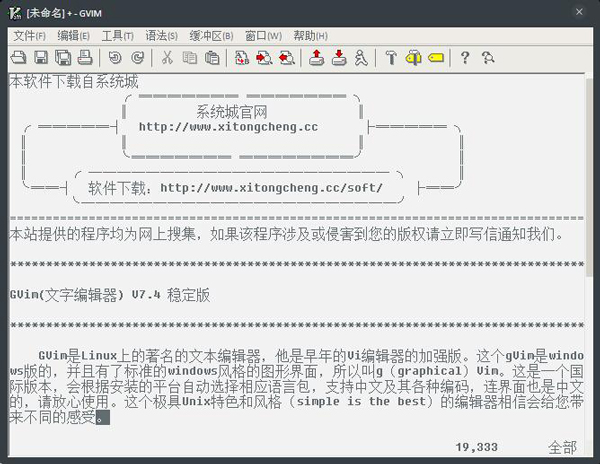This screenshot has height=464, width=600.
Task: Click the Load Session icon
Action: tap(316, 58)
